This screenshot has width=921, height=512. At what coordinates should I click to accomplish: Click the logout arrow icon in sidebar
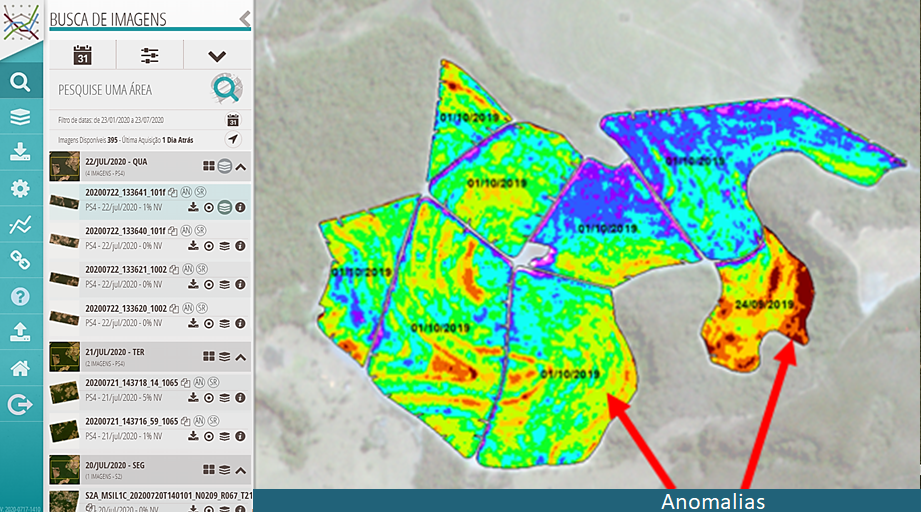(20, 404)
